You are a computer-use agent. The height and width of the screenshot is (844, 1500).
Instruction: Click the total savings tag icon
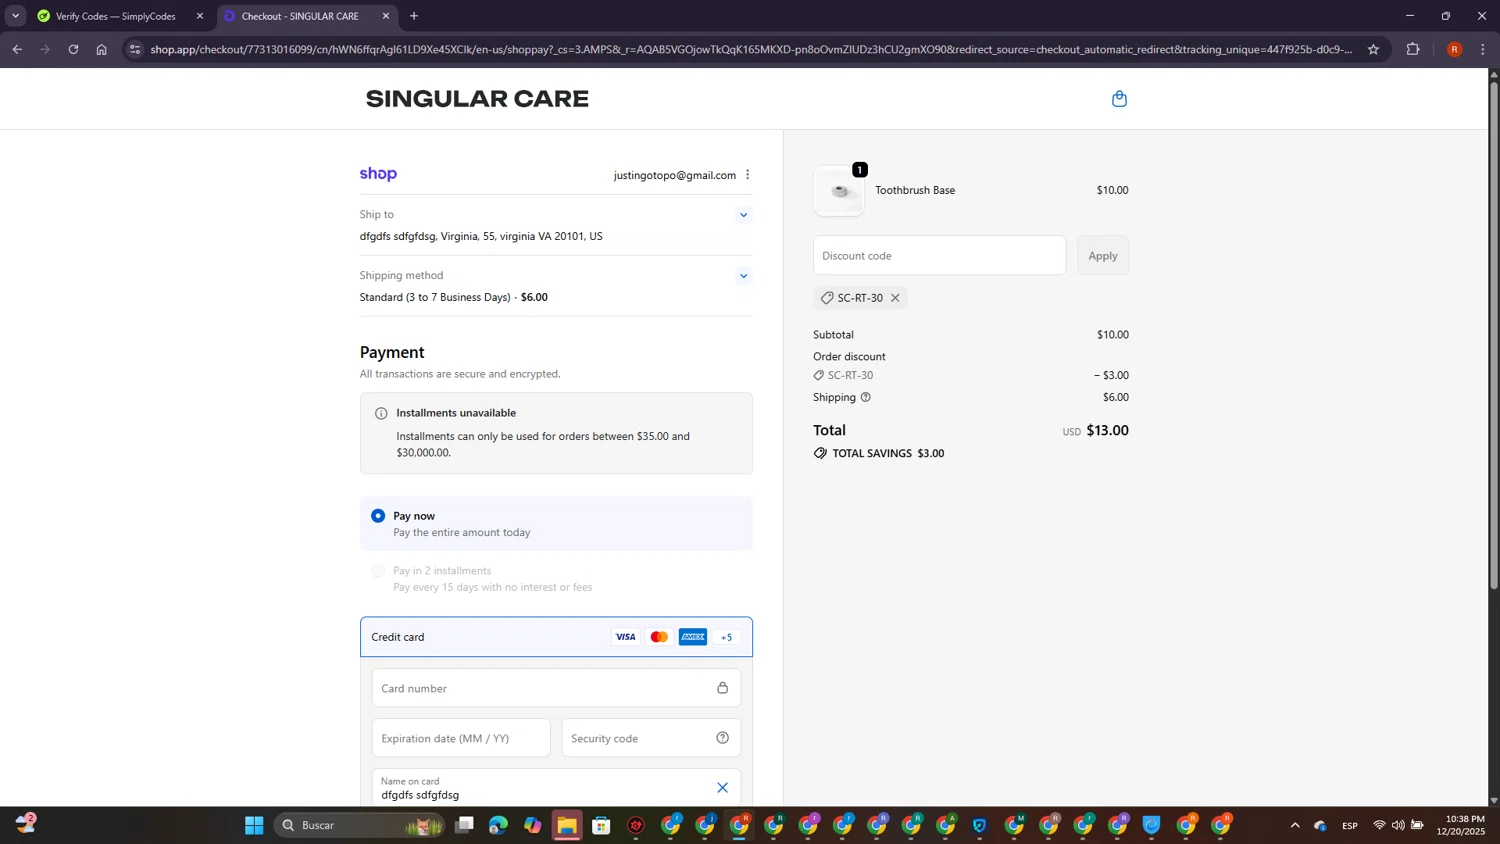point(820,453)
